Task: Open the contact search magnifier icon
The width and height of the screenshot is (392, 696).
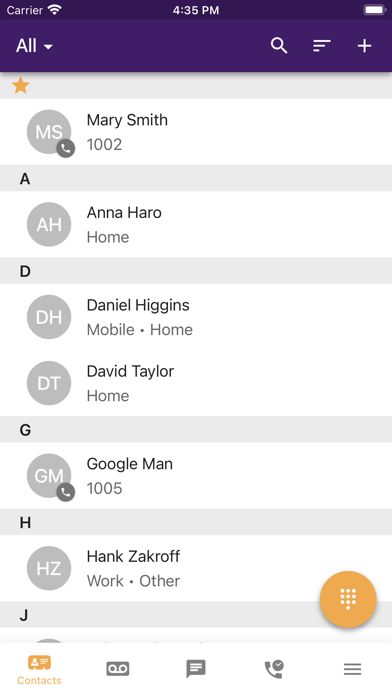Action: tap(279, 46)
